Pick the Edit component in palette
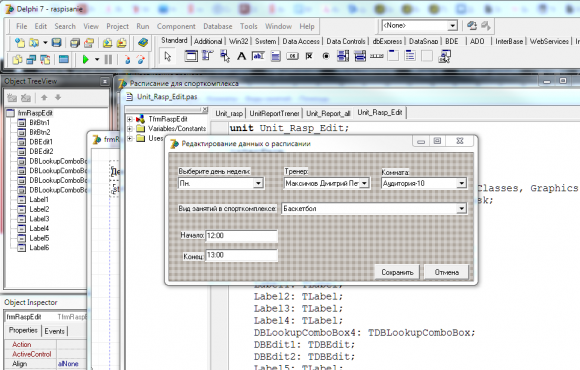Screen dimensions: 580x370 [x=258, y=56]
